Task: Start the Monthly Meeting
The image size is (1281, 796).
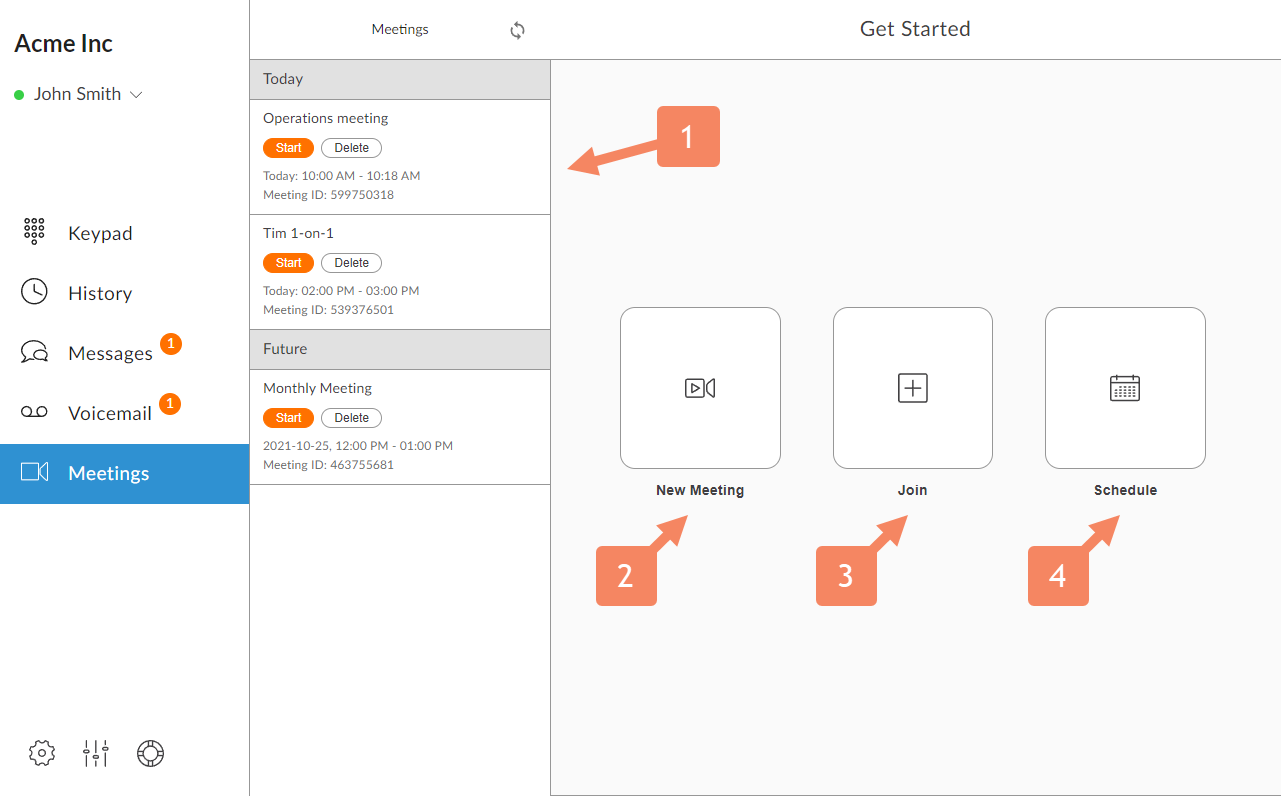Action: coord(288,417)
